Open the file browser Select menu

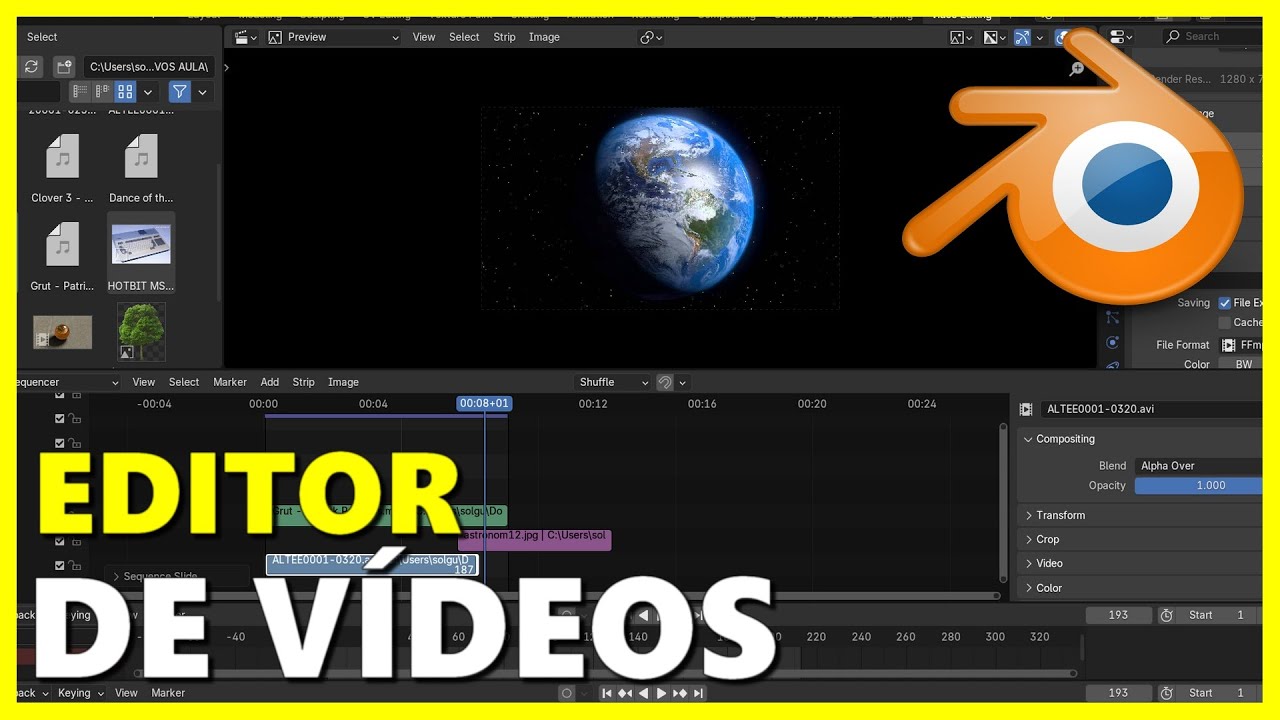click(x=42, y=37)
